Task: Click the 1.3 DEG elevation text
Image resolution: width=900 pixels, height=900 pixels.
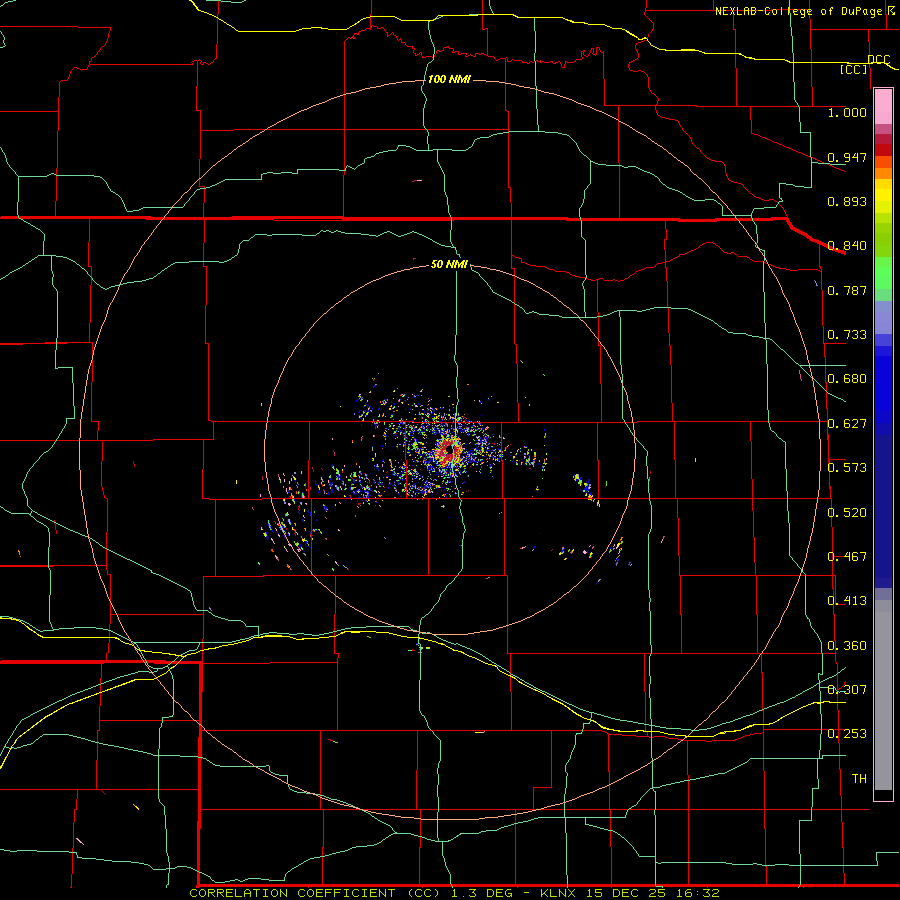Action: point(481,893)
